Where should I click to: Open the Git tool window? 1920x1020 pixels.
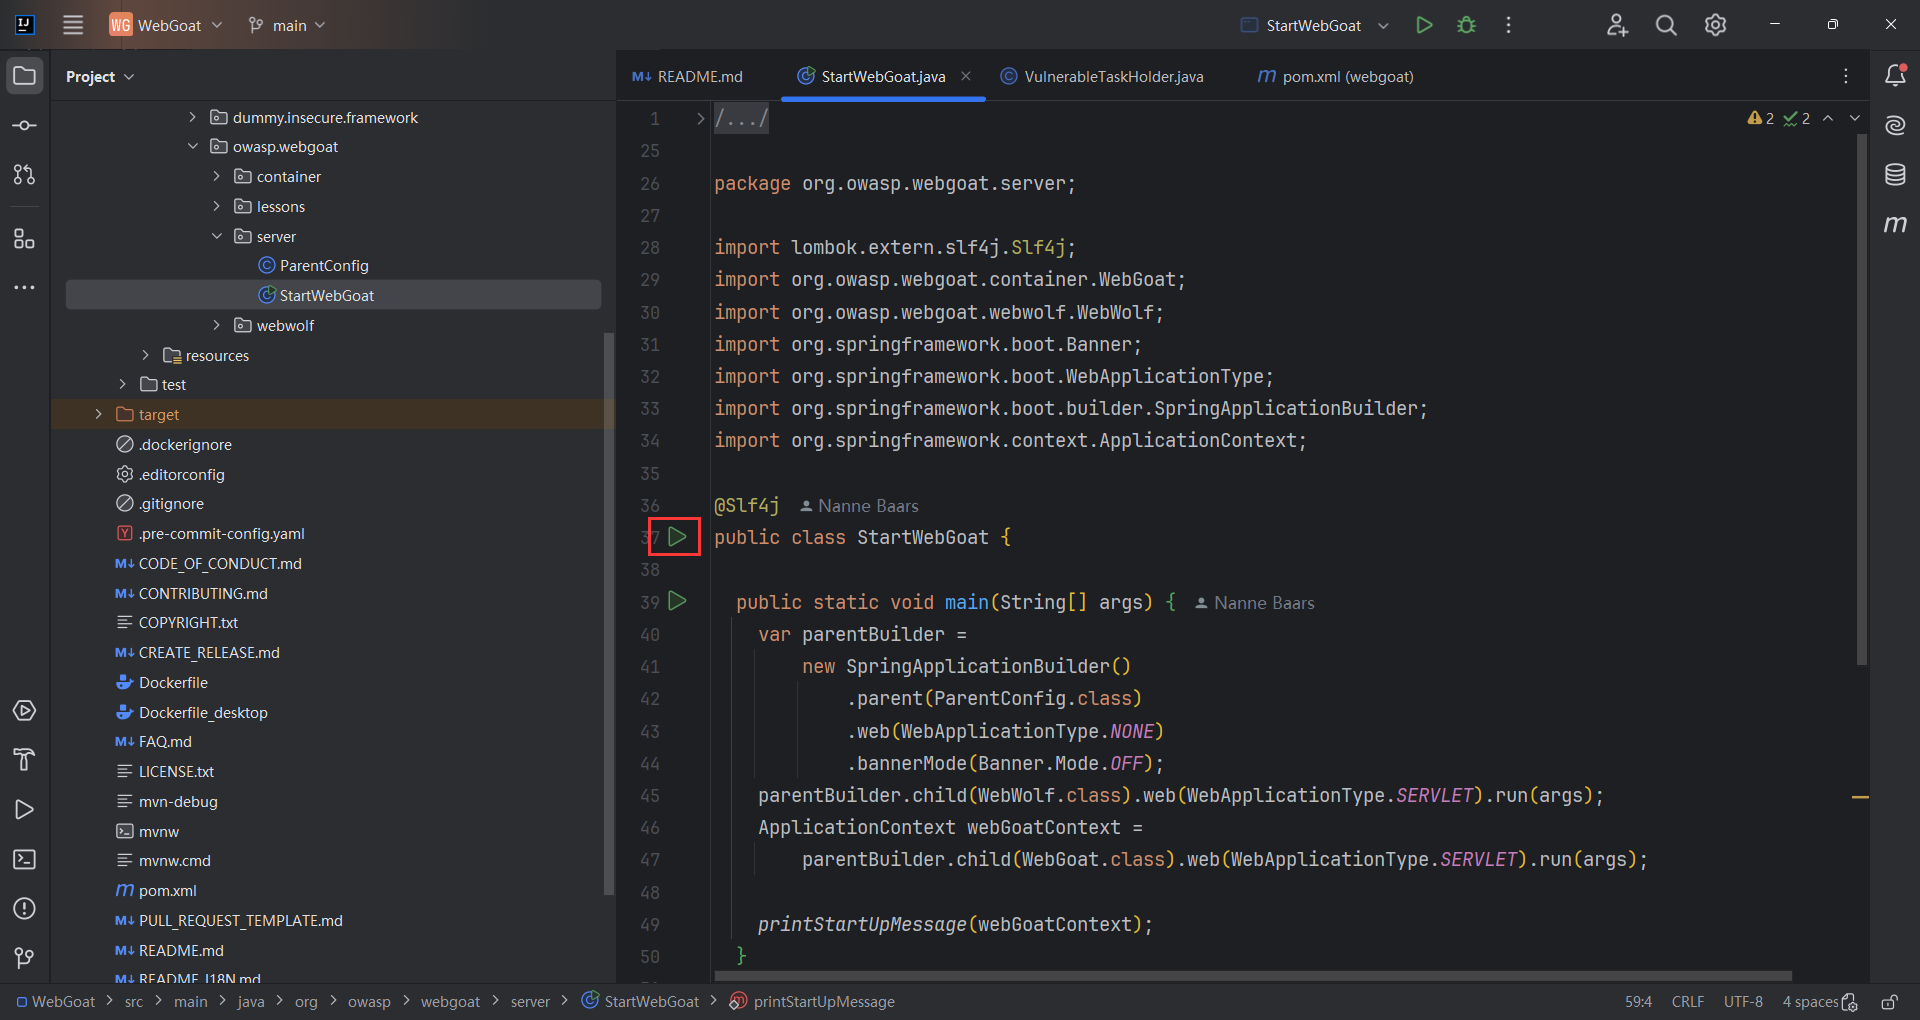(x=25, y=958)
